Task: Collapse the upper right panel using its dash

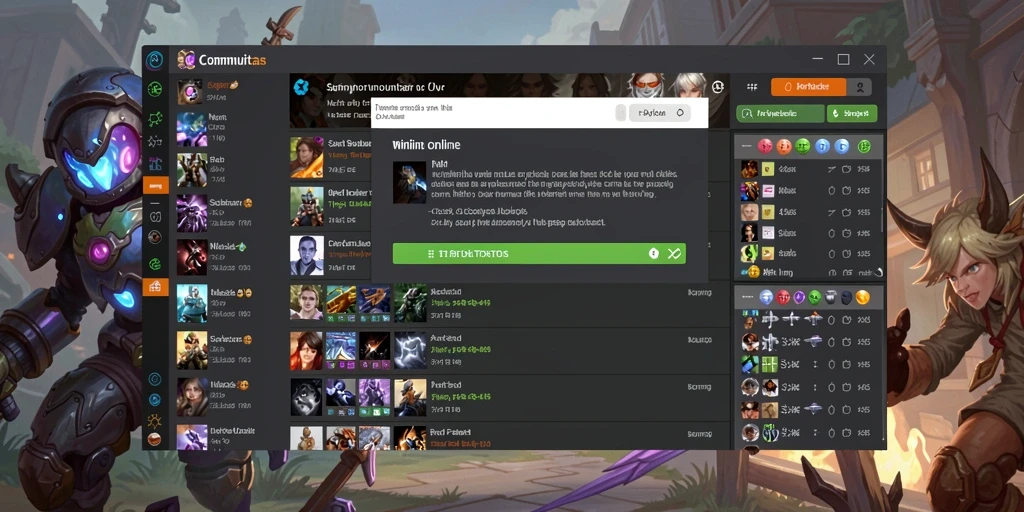Action: [745, 146]
